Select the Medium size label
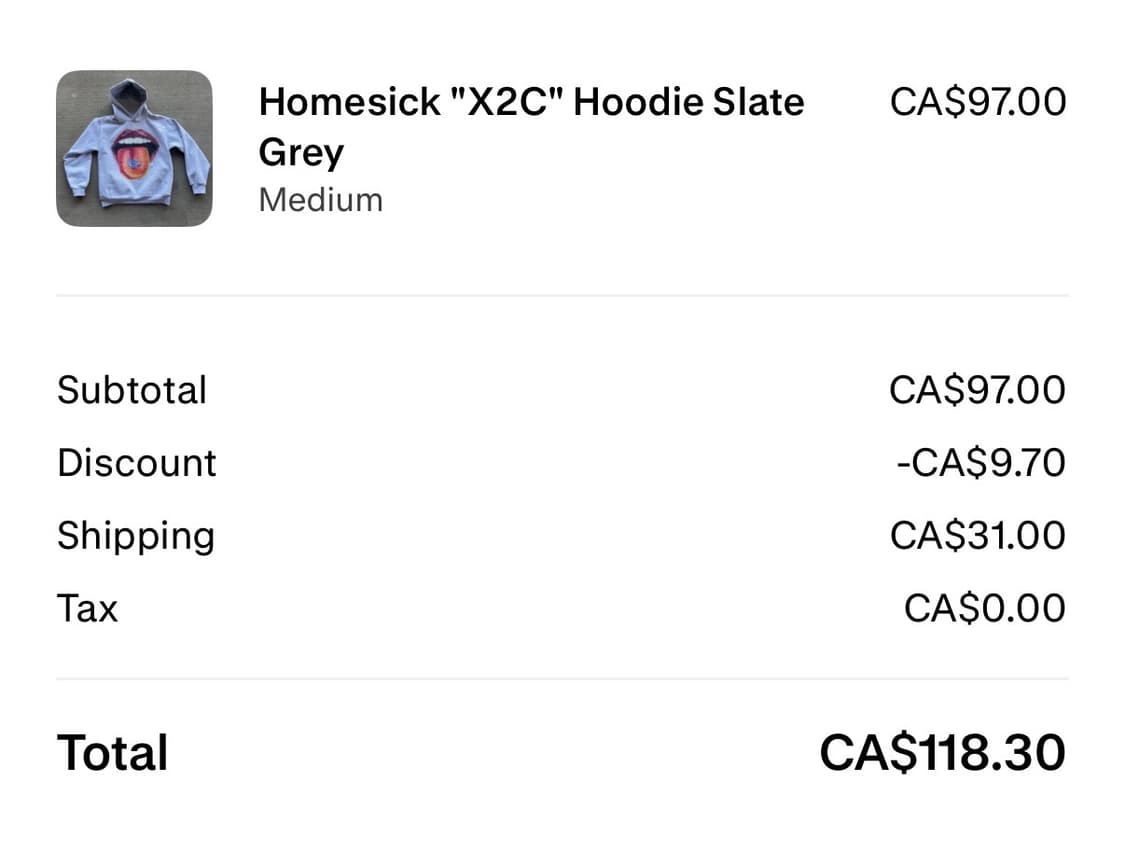1125x868 pixels. pyautogui.click(x=320, y=200)
